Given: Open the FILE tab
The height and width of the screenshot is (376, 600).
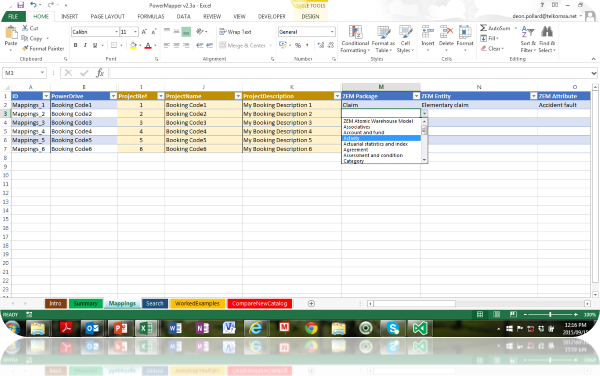Looking at the screenshot, I should coord(13,16).
